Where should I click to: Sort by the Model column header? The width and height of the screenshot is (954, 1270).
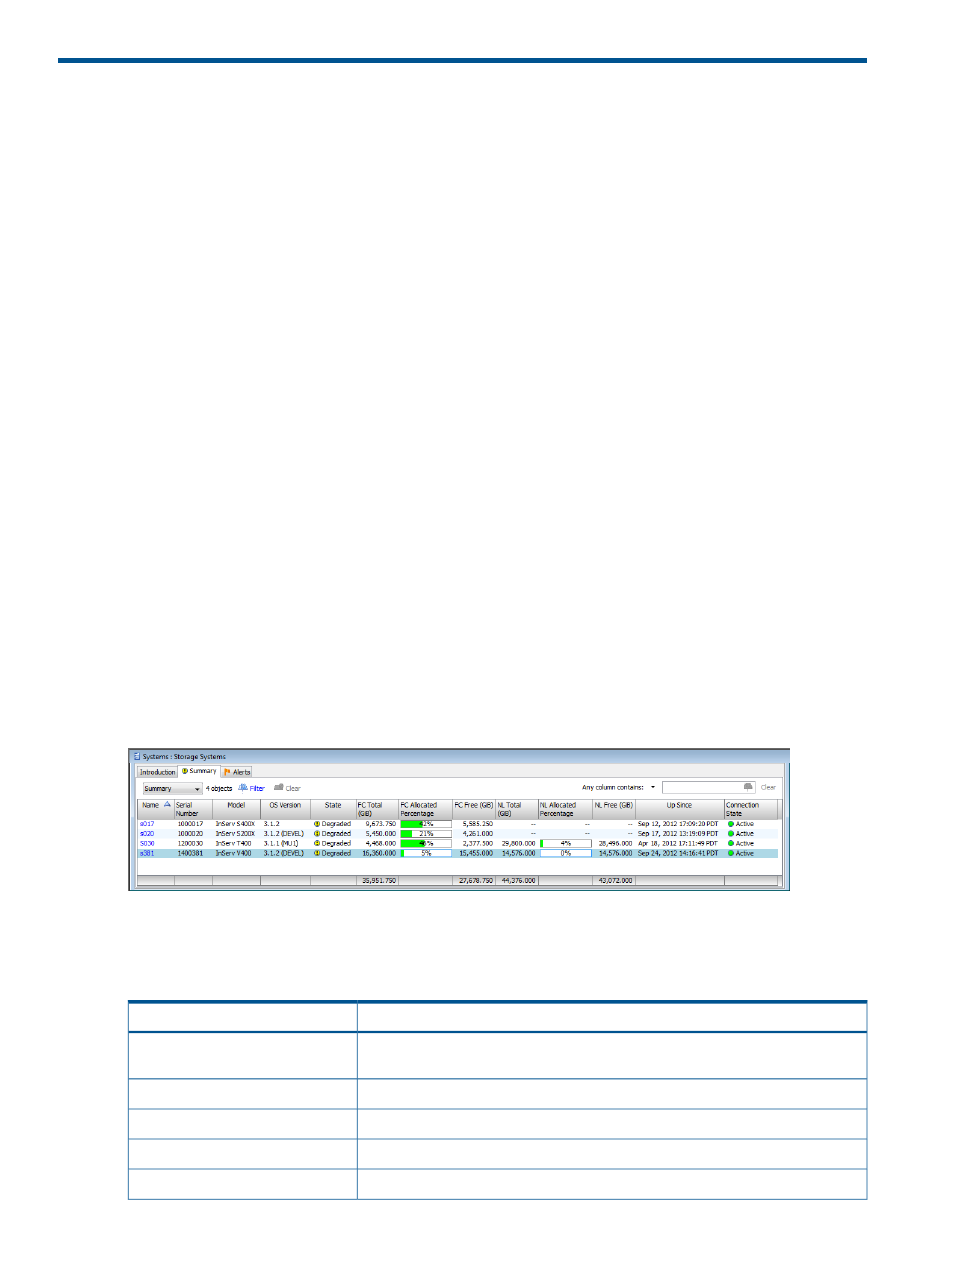(236, 809)
